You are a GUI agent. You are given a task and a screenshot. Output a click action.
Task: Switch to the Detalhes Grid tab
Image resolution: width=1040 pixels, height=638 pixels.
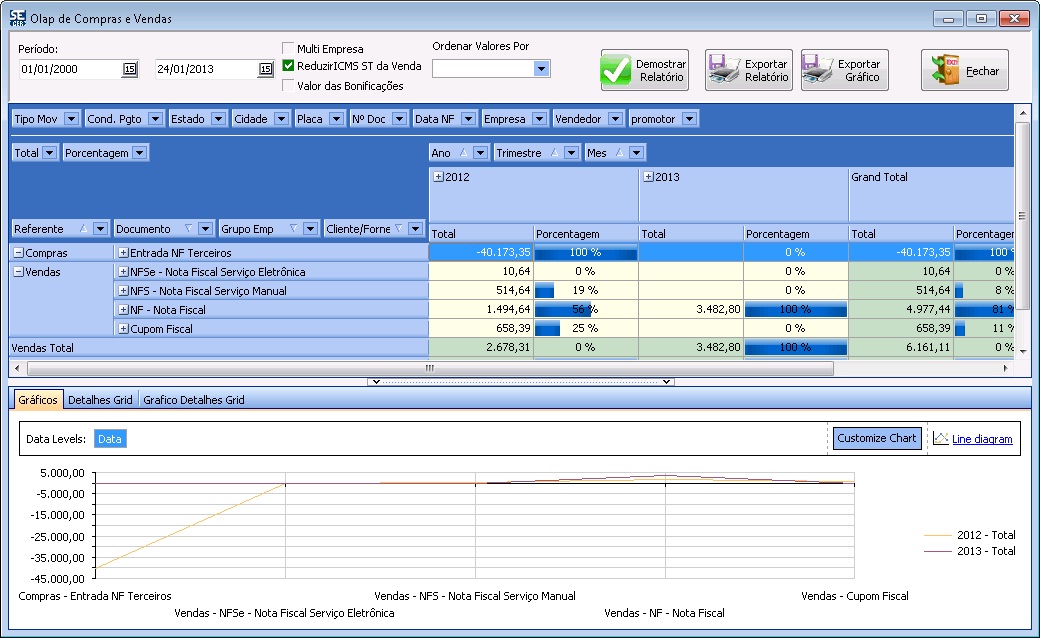coord(101,400)
